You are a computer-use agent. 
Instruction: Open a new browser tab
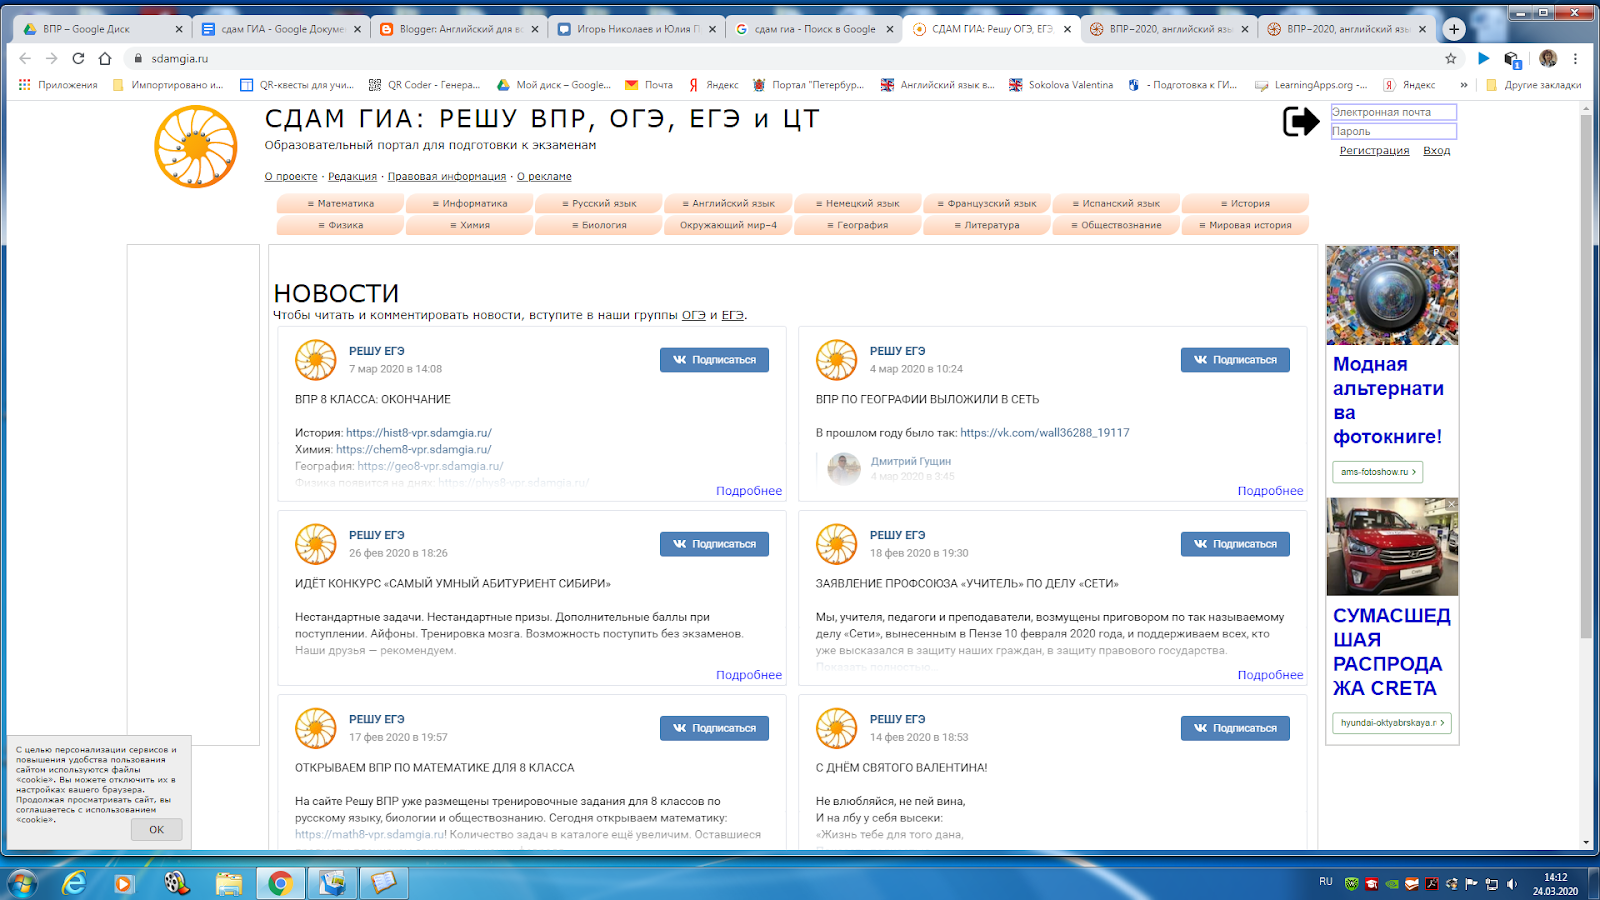(1454, 29)
